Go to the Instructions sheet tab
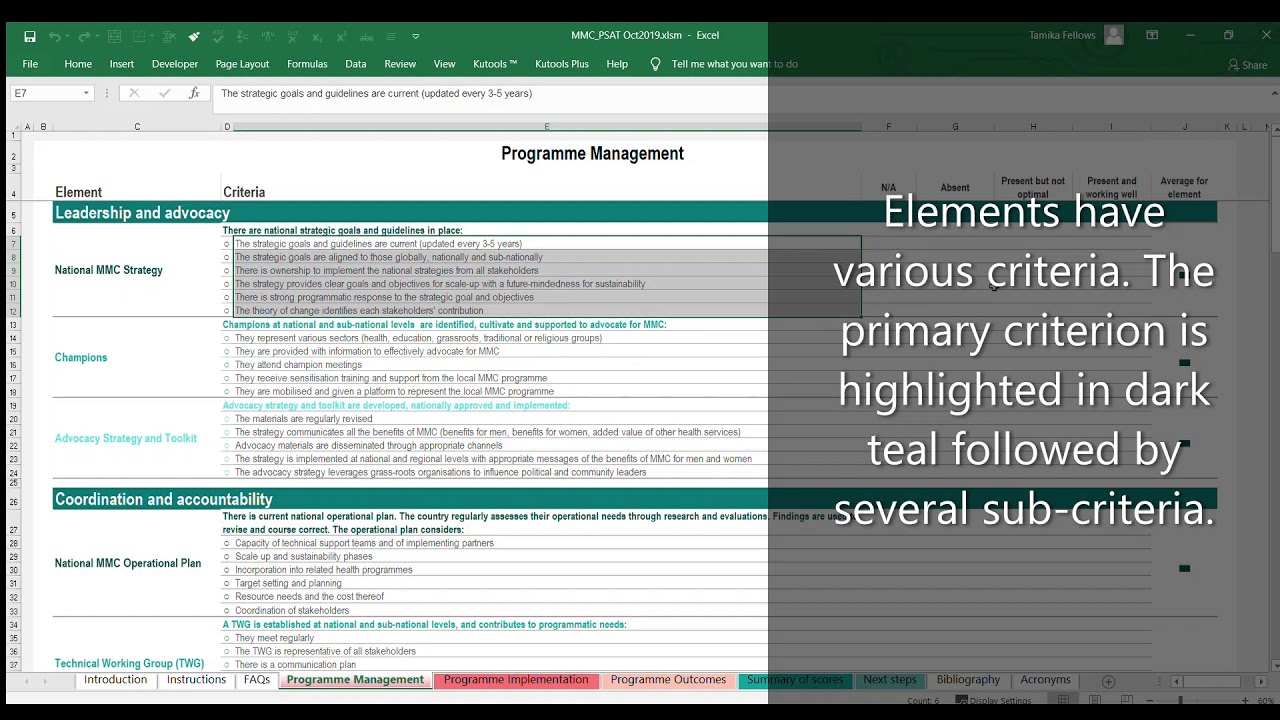1280x720 pixels. coord(196,680)
